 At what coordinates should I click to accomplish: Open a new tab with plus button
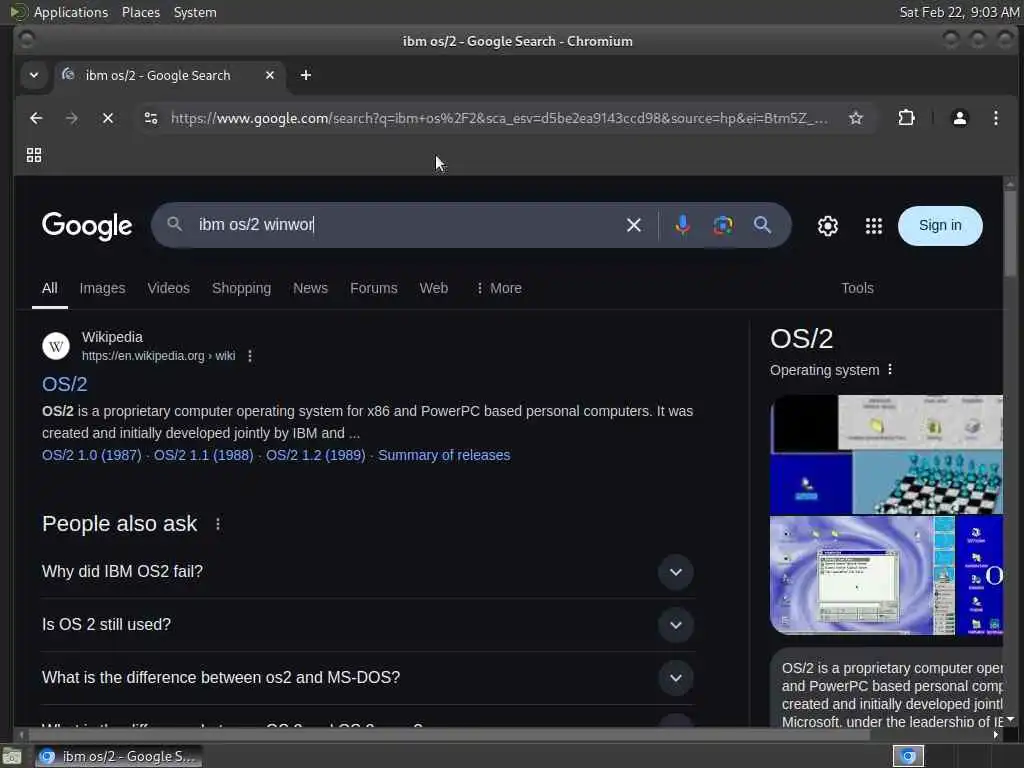click(306, 75)
